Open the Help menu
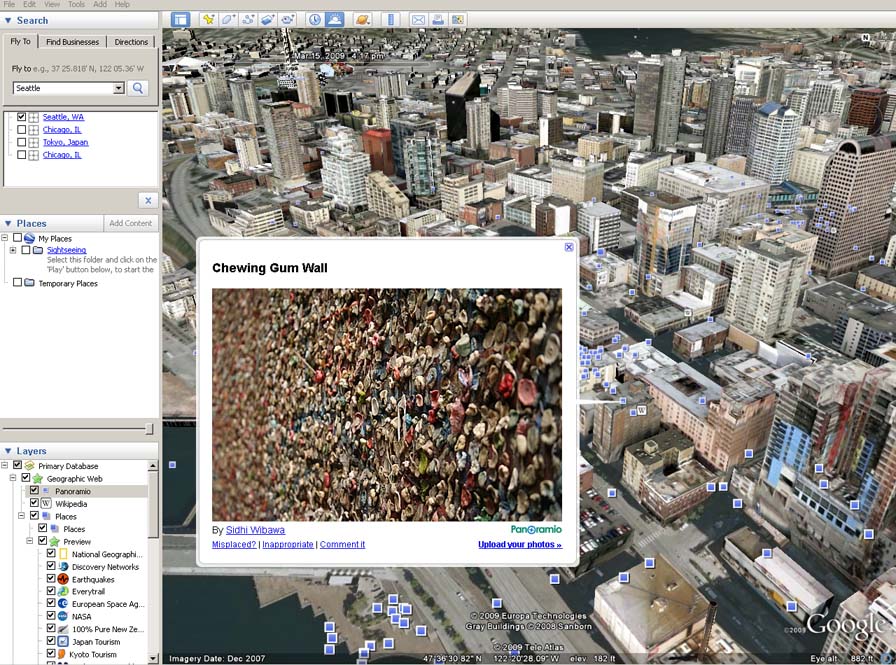Image resolution: width=896 pixels, height=665 pixels. 122,4
